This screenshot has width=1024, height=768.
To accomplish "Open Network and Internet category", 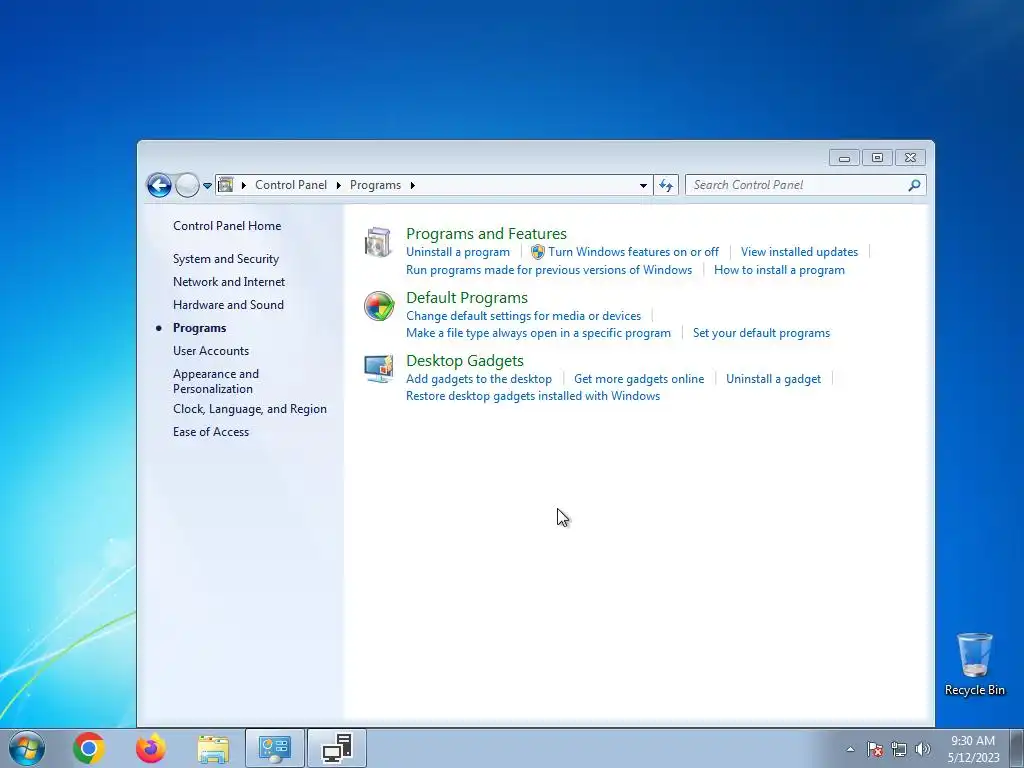I will coord(229,282).
